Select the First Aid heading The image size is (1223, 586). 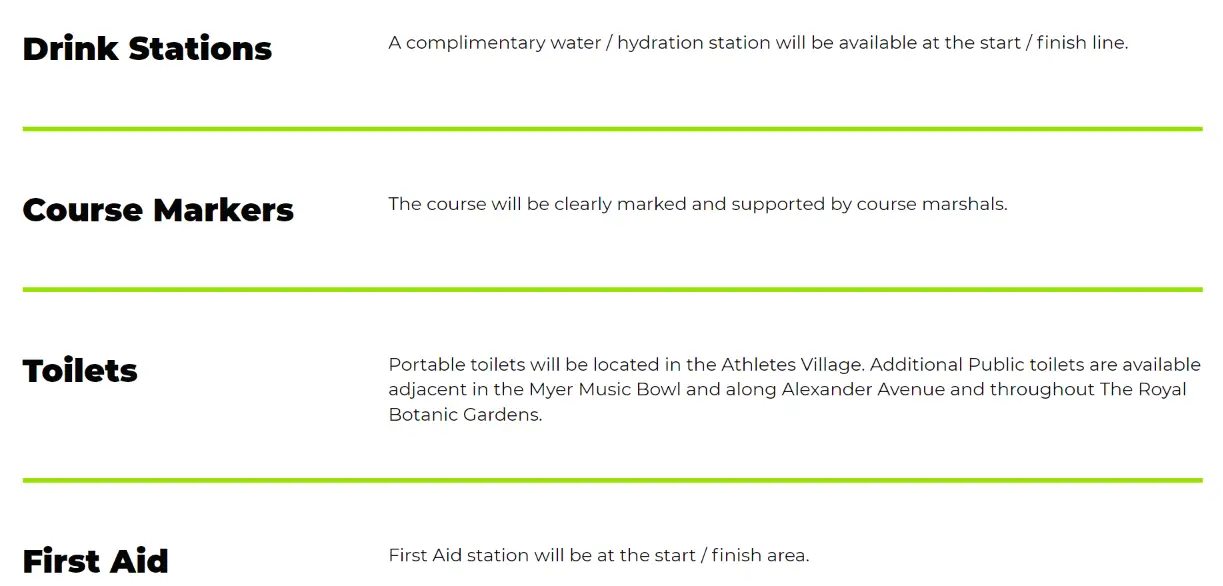(x=96, y=560)
